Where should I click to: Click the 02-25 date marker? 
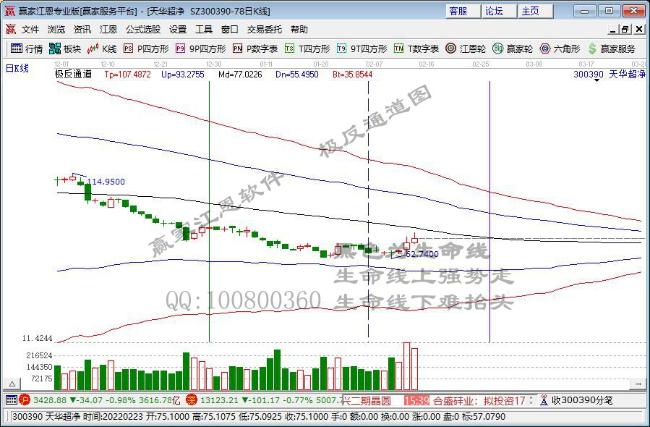click(481, 64)
